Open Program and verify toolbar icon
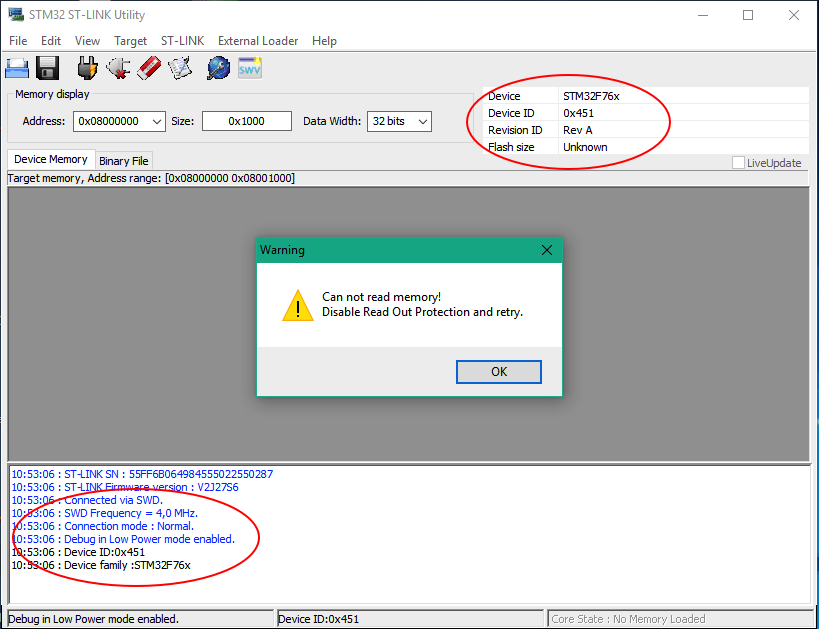Screen dimensions: 819x629 pyautogui.click(x=180, y=68)
